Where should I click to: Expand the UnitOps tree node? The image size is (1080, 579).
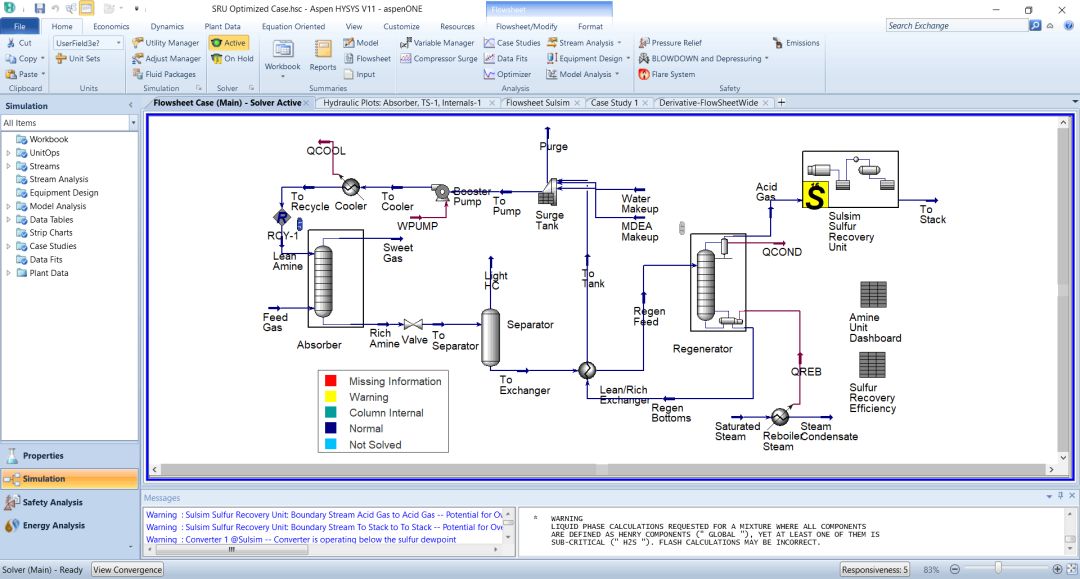pyautogui.click(x=8, y=153)
